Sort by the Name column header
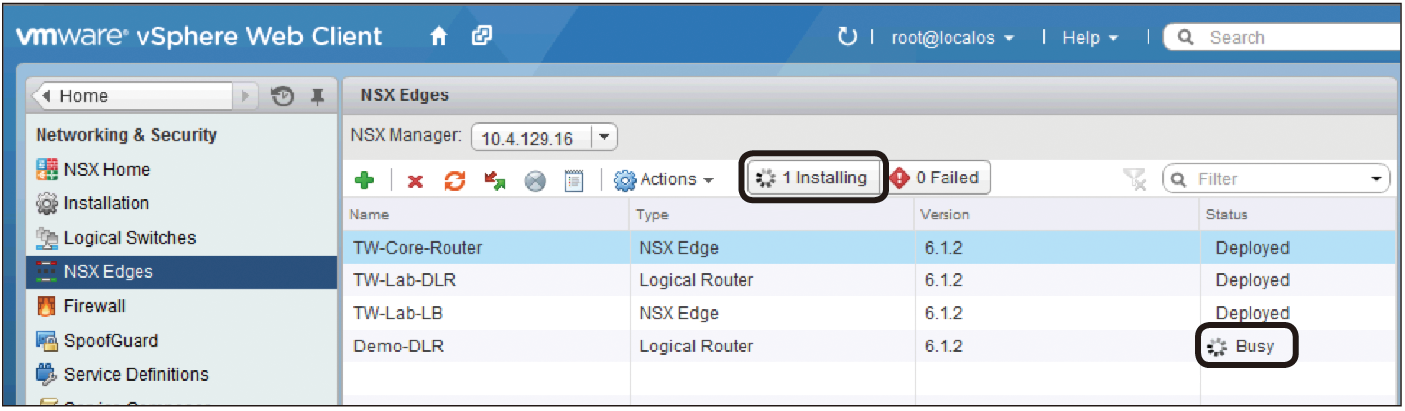The width and height of the screenshot is (1405, 411). tap(488, 214)
